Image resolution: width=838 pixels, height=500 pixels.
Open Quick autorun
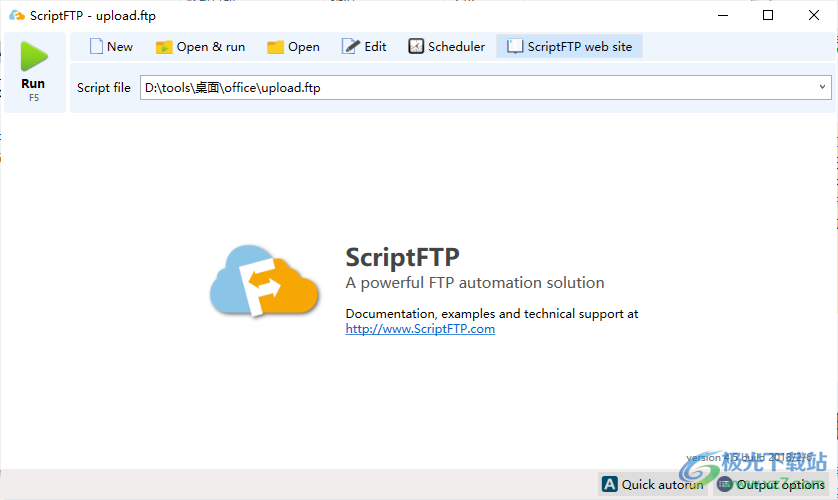coord(653,485)
